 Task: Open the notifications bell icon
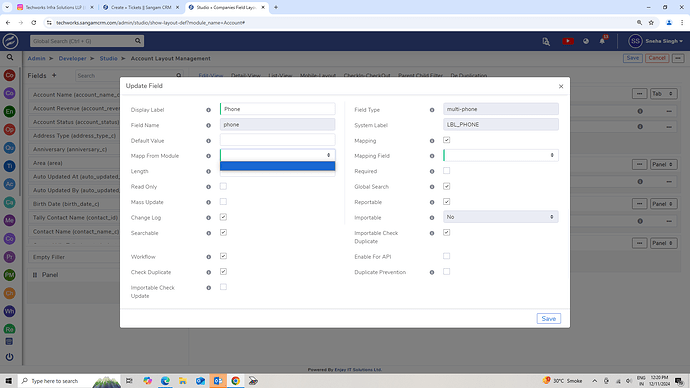tap(602, 41)
